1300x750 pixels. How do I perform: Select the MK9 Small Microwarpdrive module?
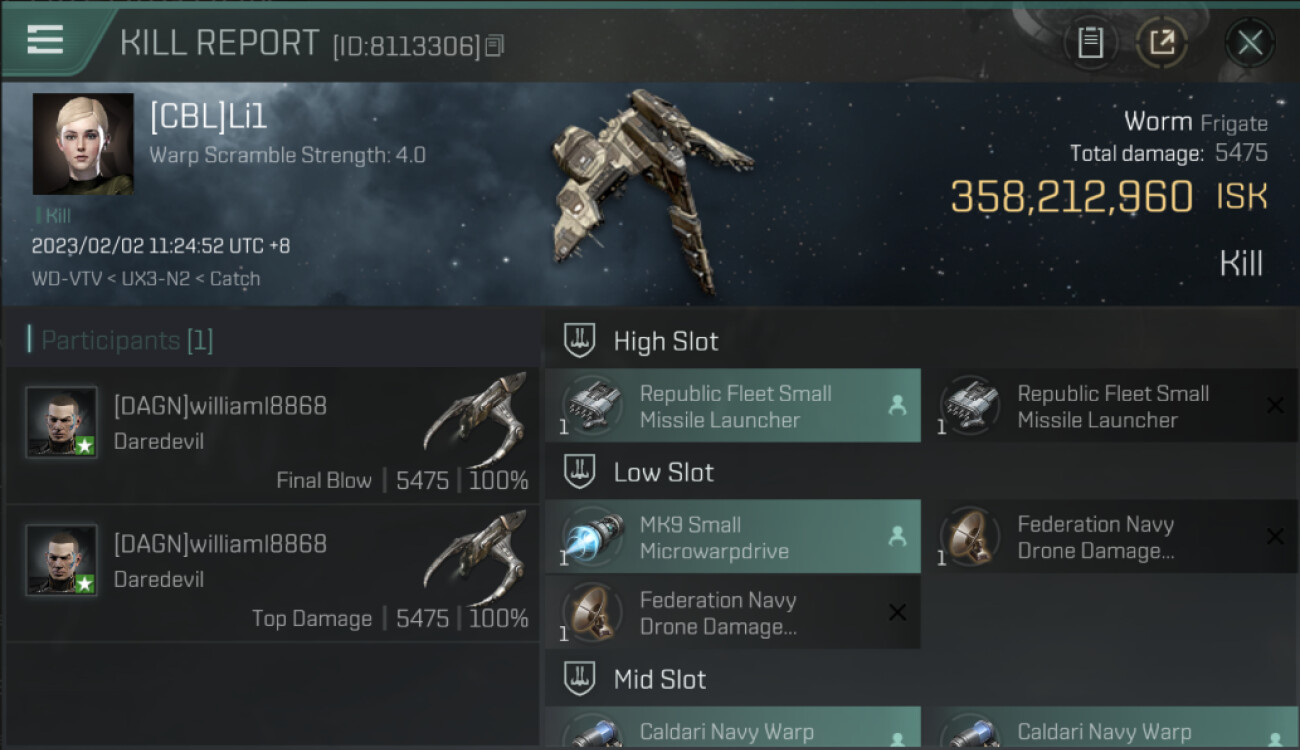pos(733,537)
